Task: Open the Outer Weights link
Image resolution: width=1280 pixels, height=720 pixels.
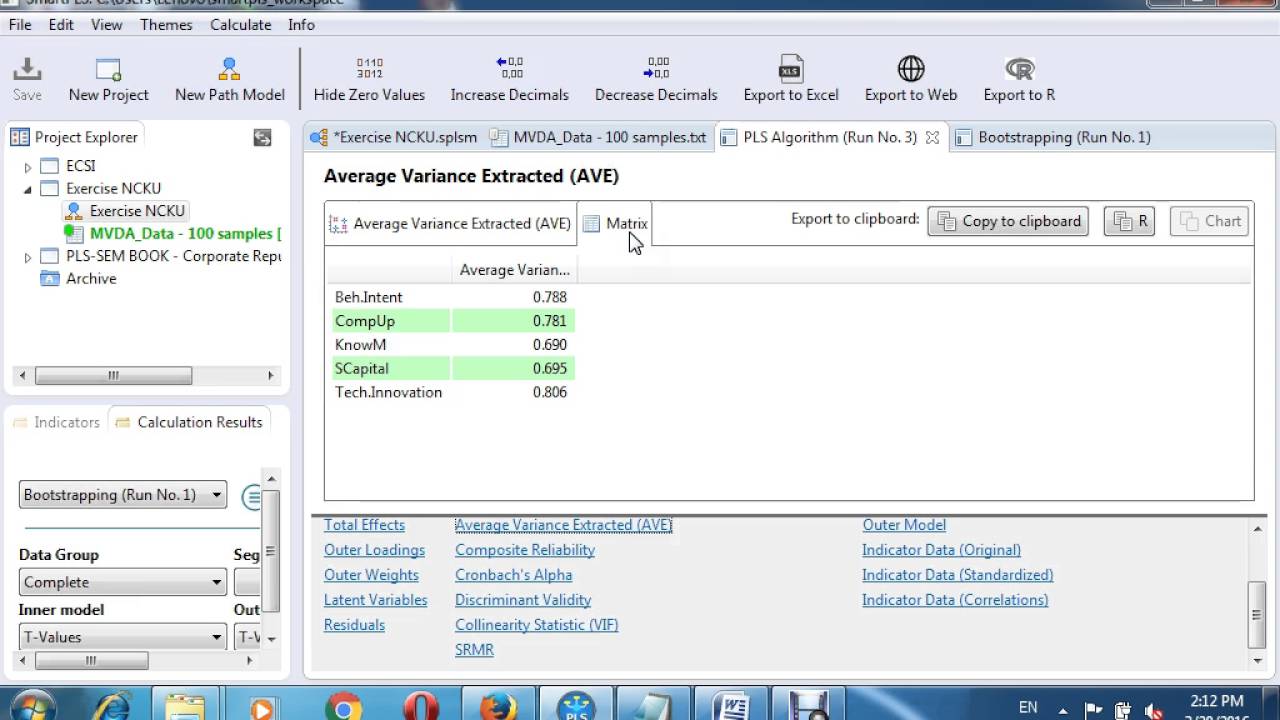Action: 371,575
